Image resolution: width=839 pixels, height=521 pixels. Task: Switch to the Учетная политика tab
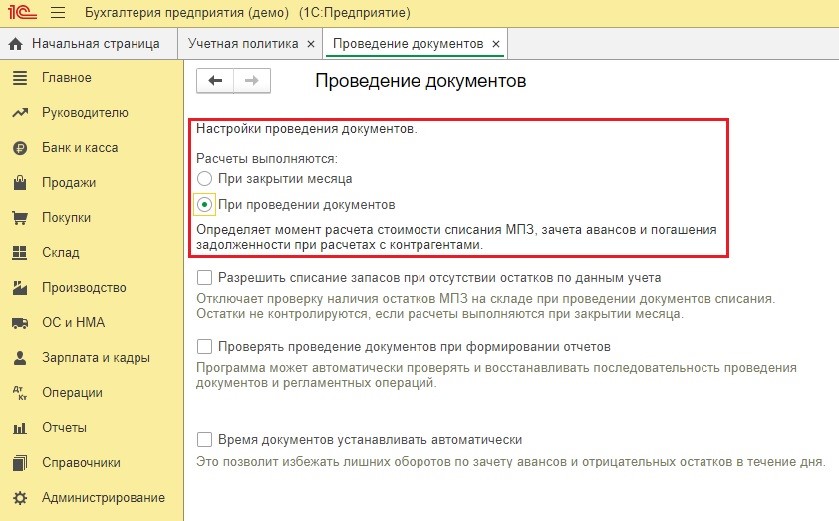pos(243,45)
